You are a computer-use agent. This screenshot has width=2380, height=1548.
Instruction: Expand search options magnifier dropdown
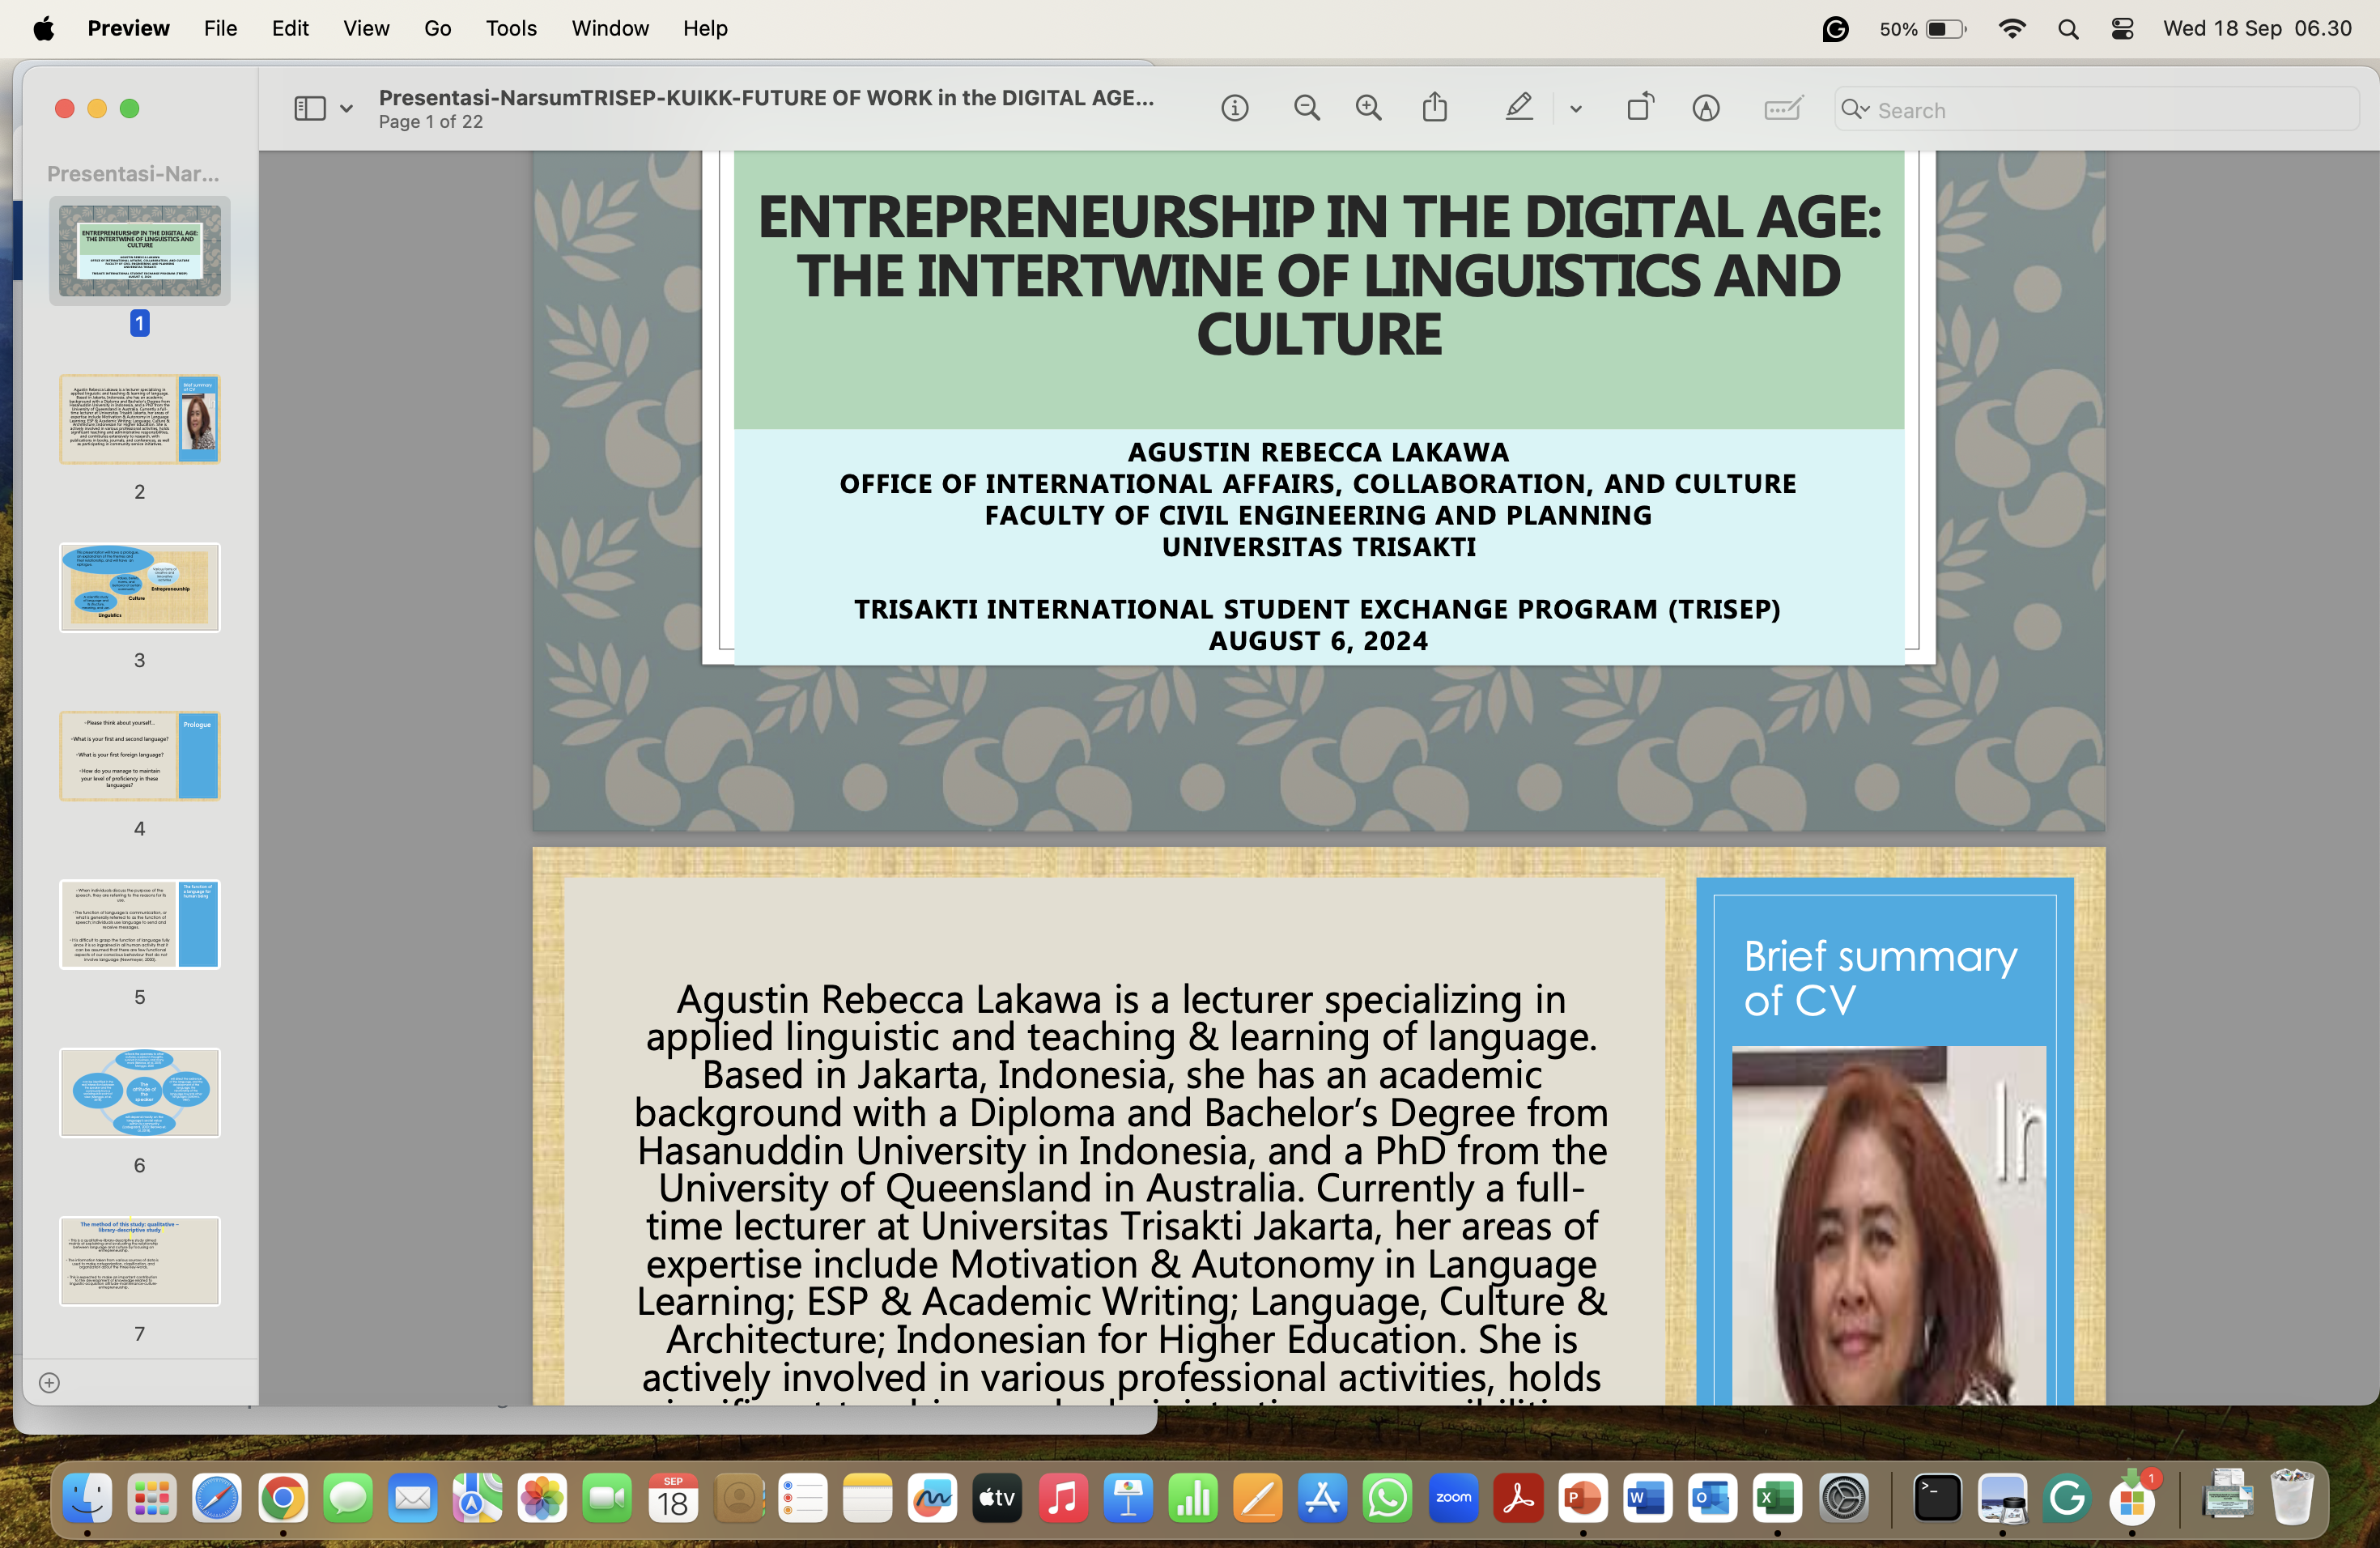click(1856, 109)
